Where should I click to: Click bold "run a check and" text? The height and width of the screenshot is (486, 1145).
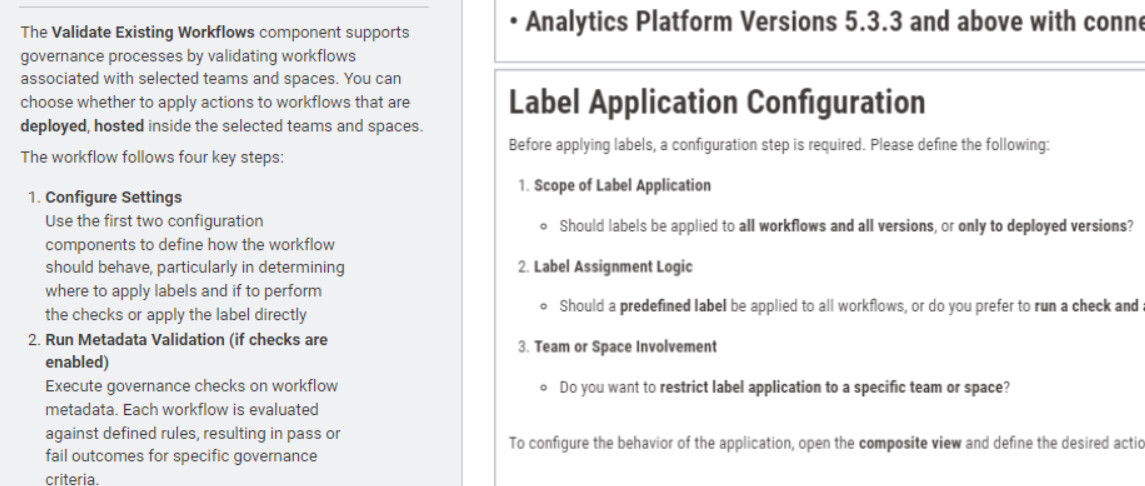pyautogui.click(x=1083, y=307)
